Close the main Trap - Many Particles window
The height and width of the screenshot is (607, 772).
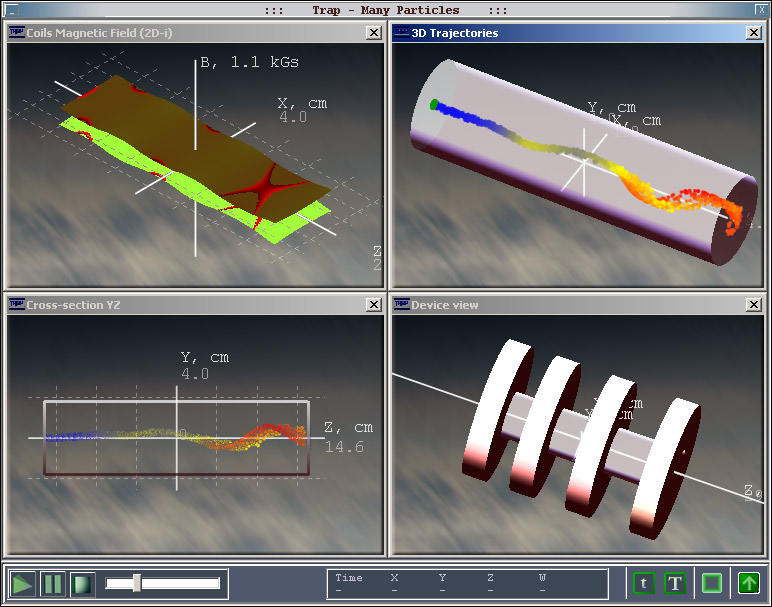pos(759,10)
